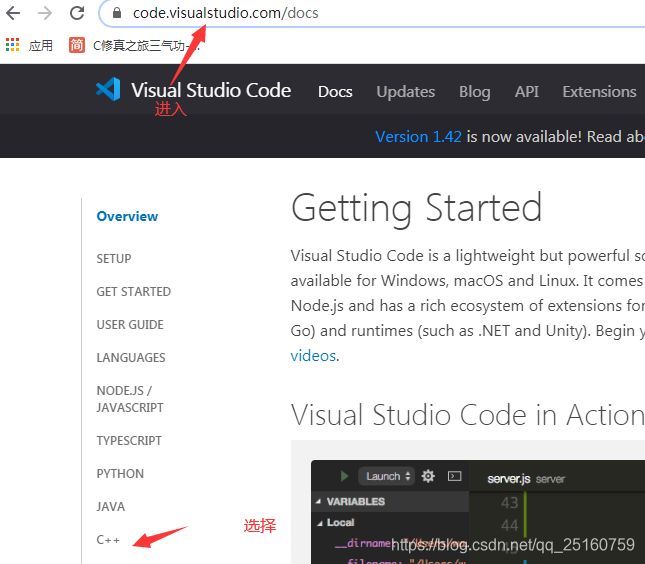Click the Visual Studio Code in Action heading
645x564 pixels.
(468, 415)
